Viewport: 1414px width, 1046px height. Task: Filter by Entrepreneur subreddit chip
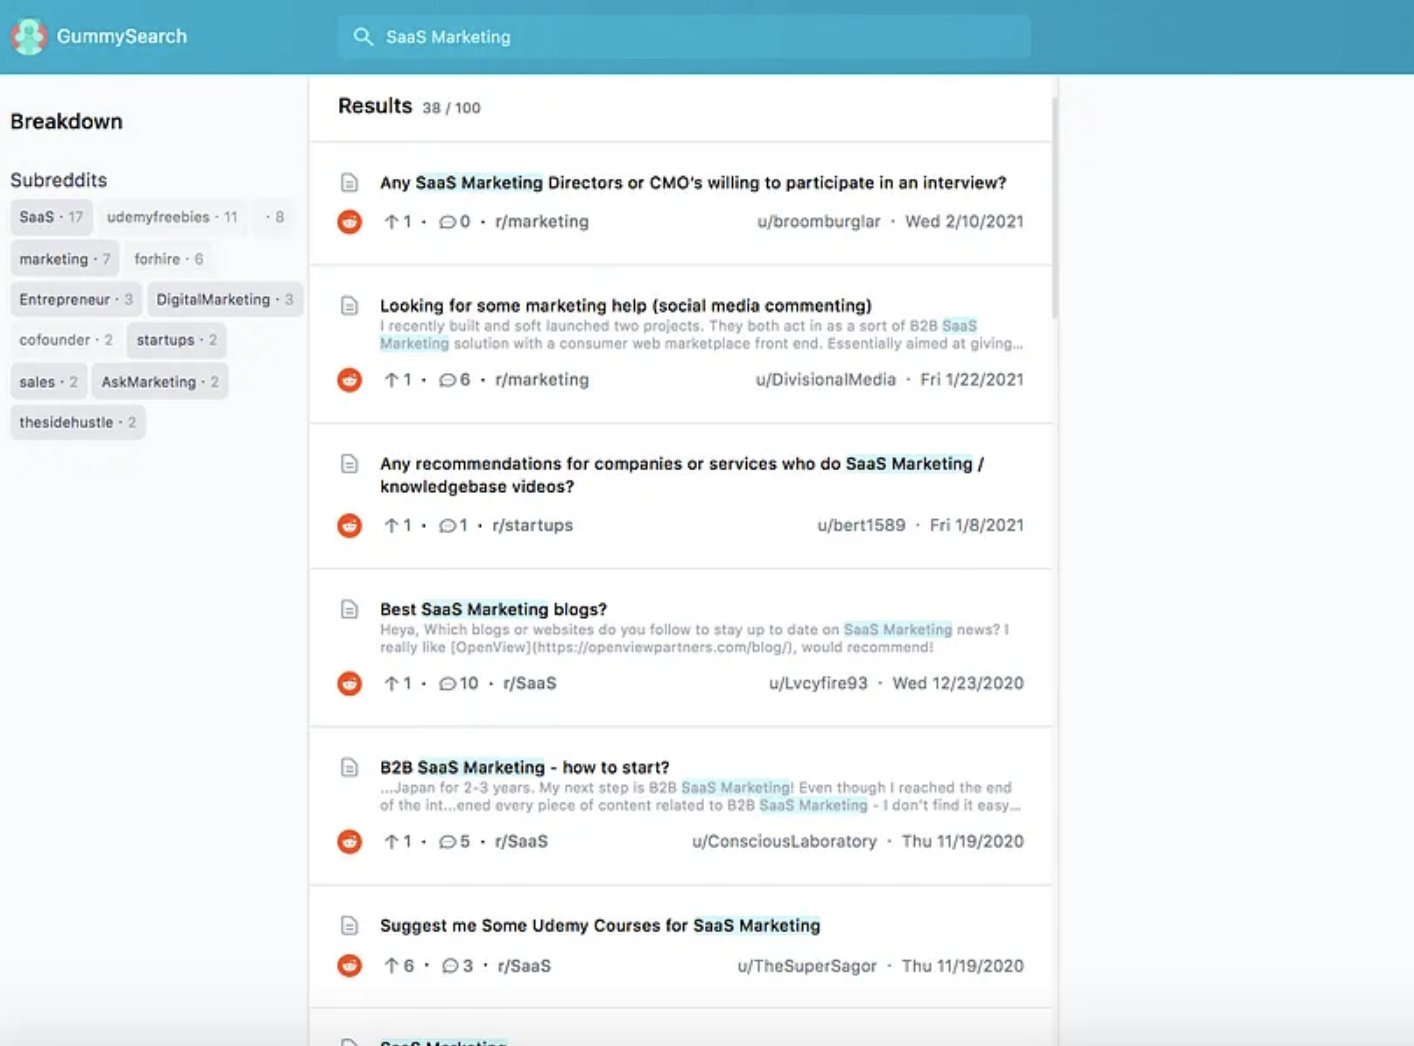click(x=76, y=299)
